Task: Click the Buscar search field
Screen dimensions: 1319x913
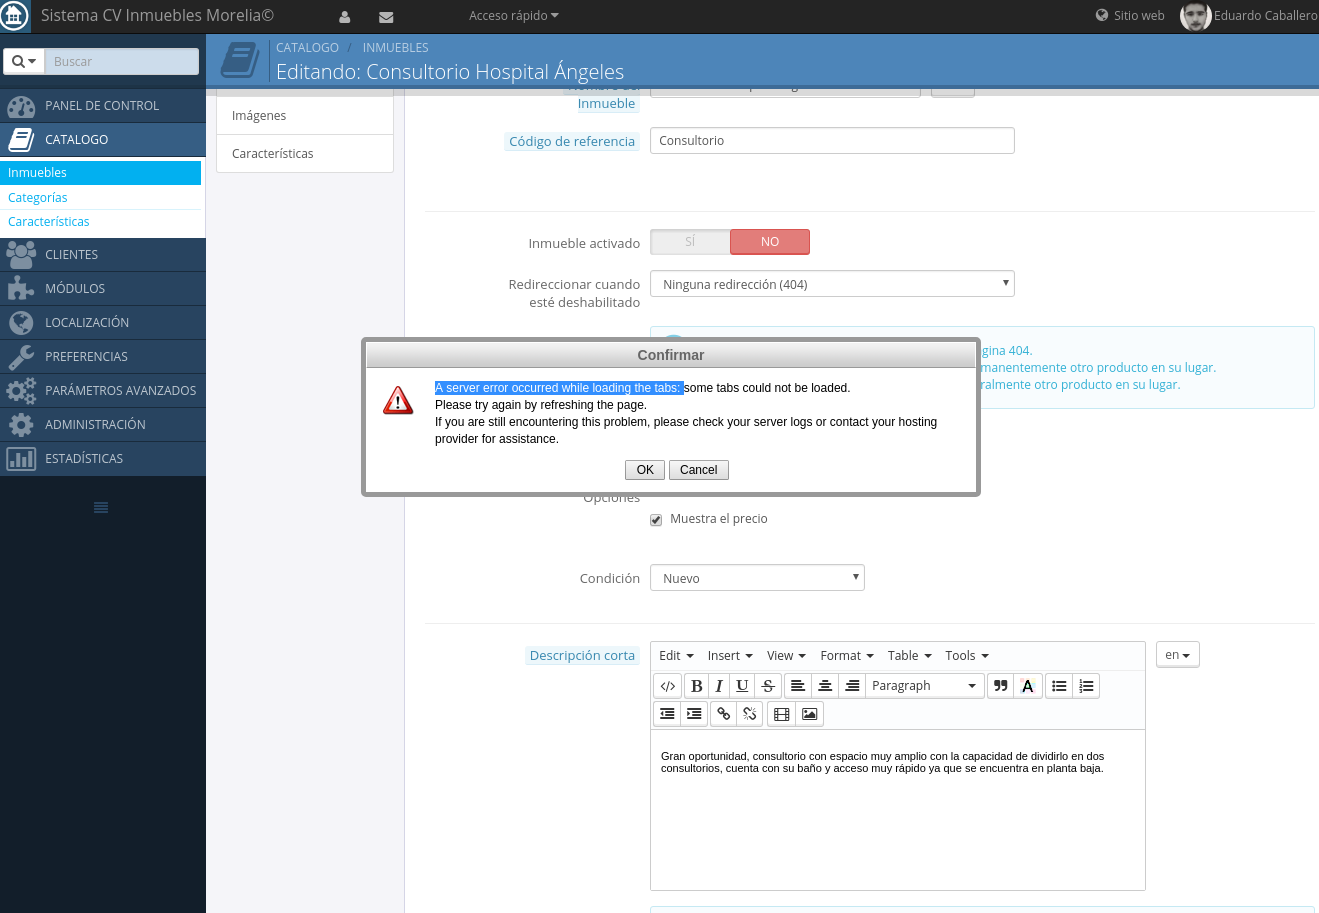Action: coord(122,62)
